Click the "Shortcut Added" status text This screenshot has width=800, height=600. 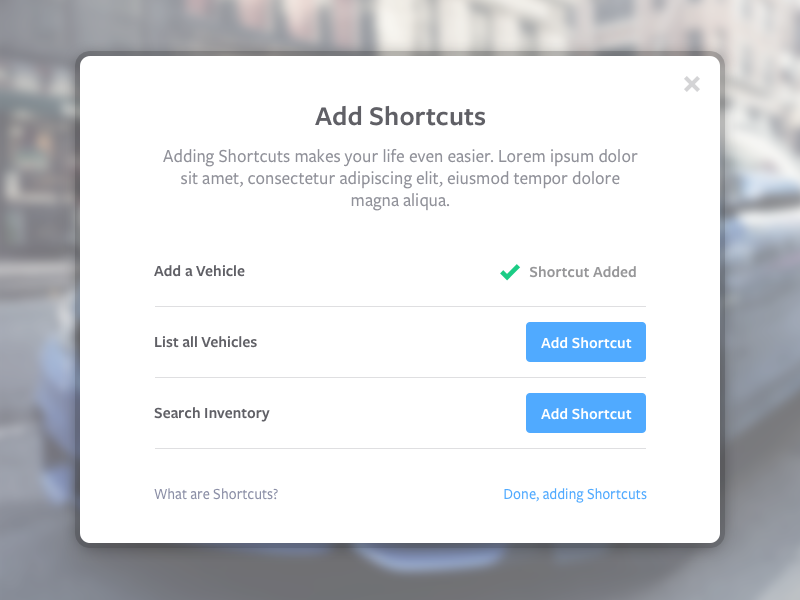point(582,272)
